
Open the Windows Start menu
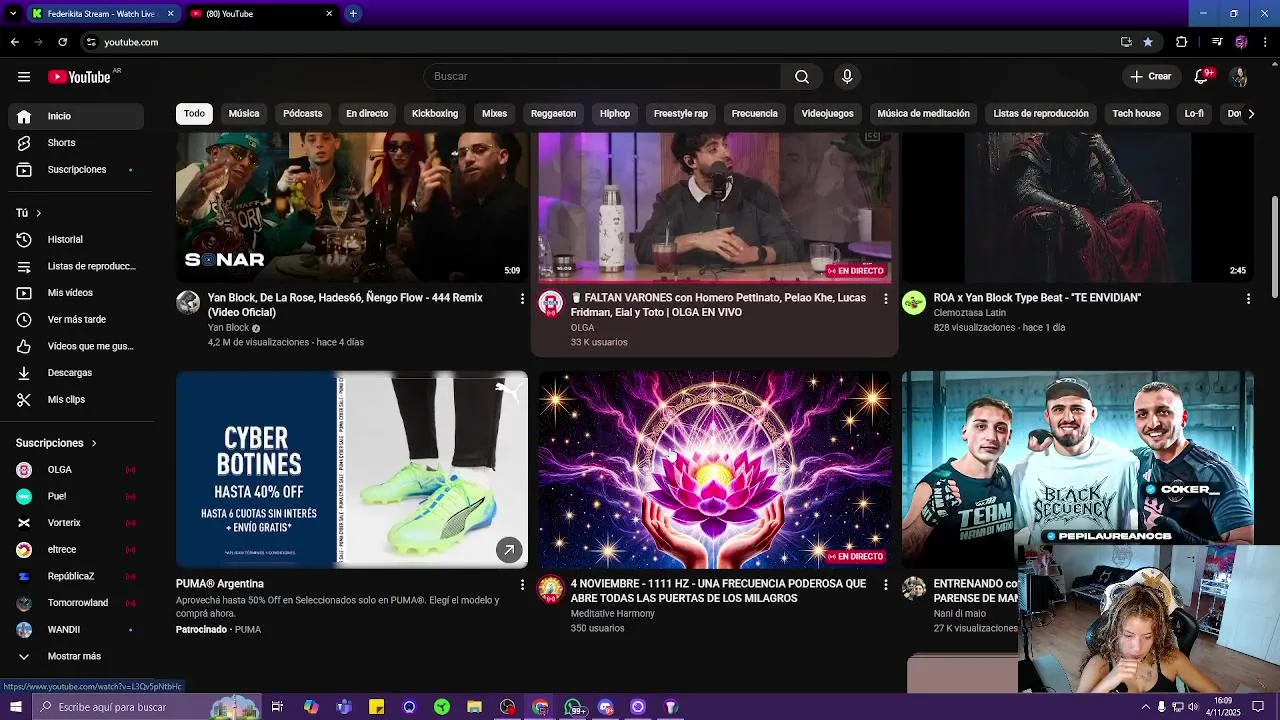click(x=15, y=707)
